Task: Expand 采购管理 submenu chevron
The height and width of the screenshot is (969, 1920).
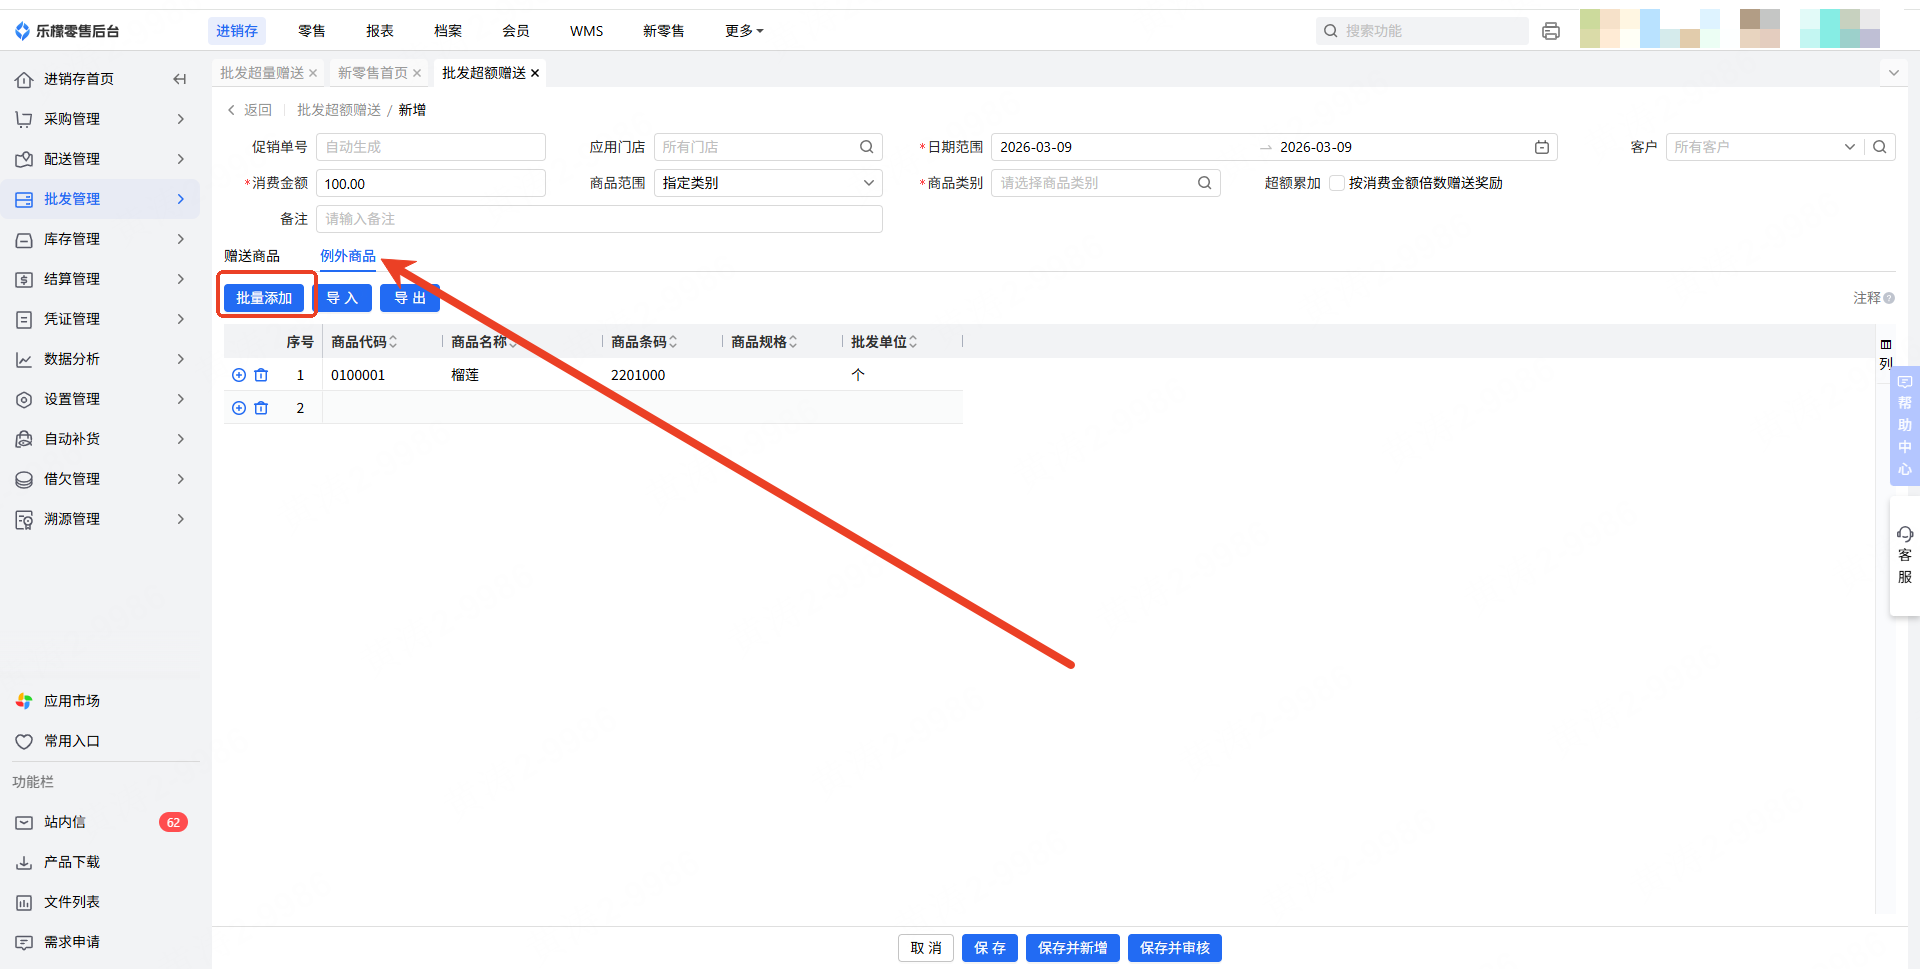Action: (181, 119)
